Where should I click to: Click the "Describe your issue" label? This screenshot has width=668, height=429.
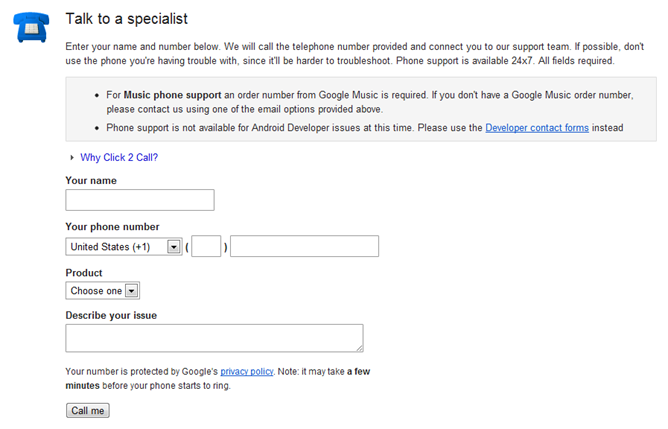pyautogui.click(x=111, y=316)
